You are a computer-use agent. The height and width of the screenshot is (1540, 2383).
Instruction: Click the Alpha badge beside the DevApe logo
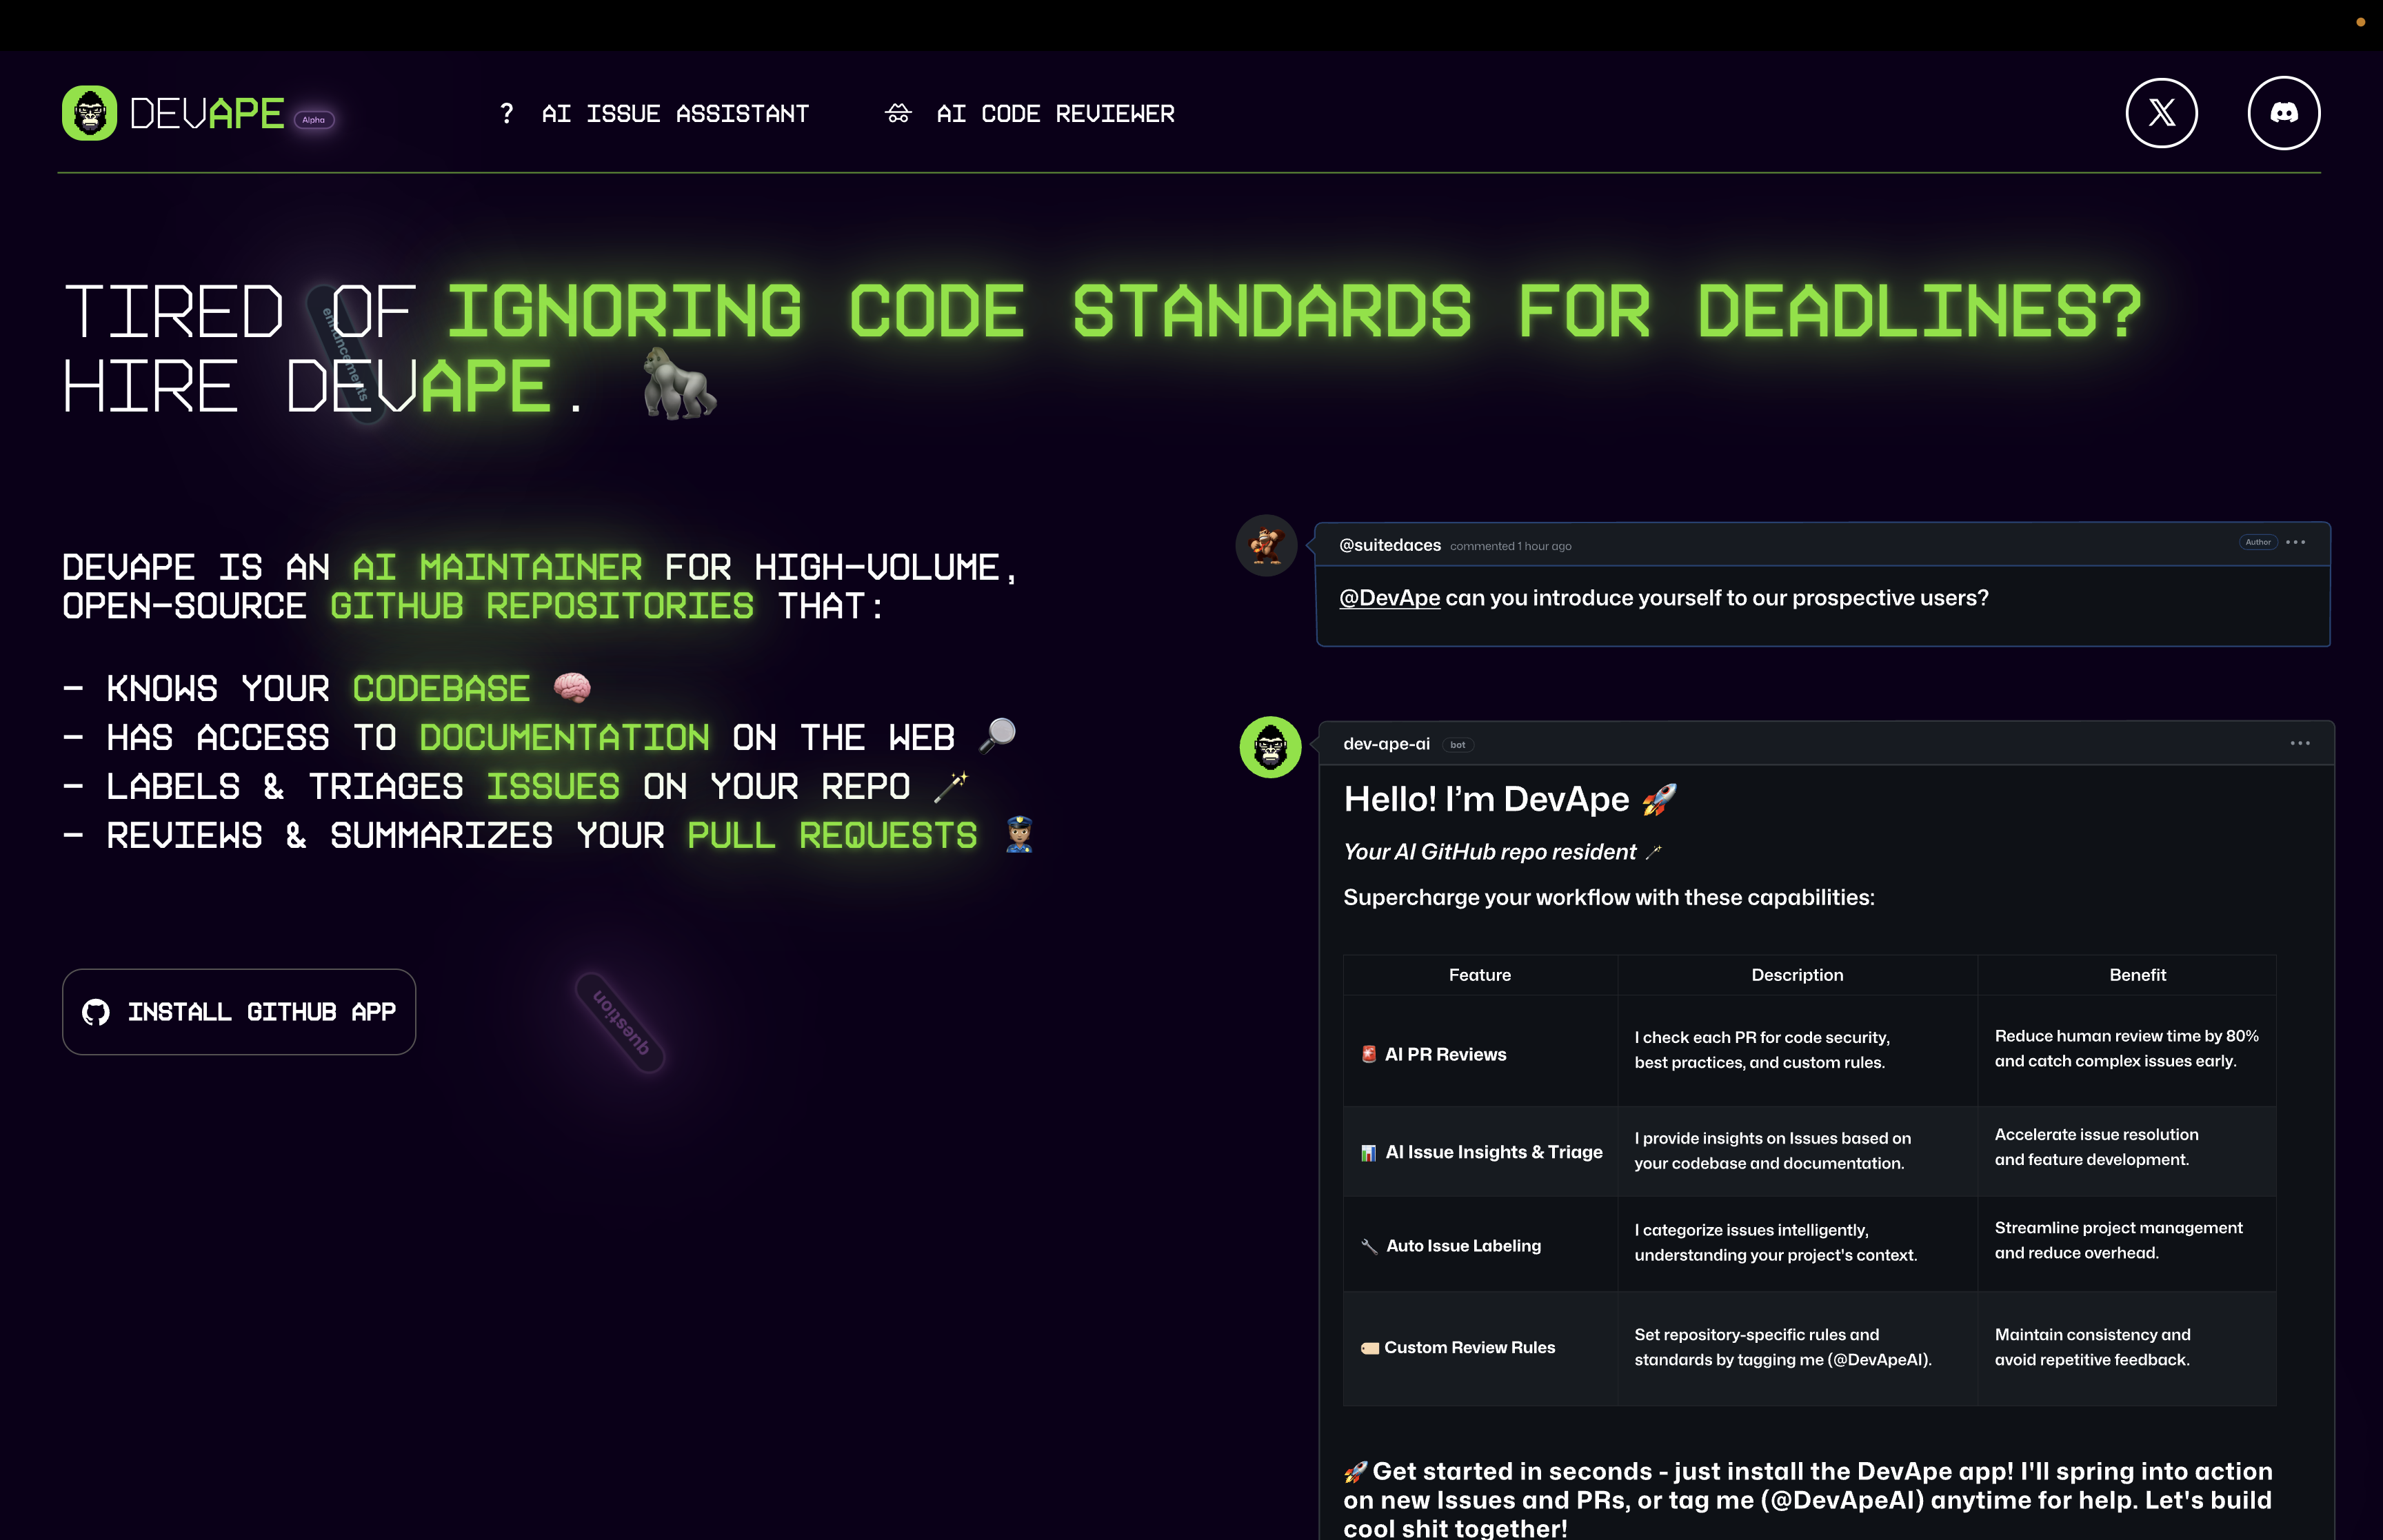coord(313,119)
